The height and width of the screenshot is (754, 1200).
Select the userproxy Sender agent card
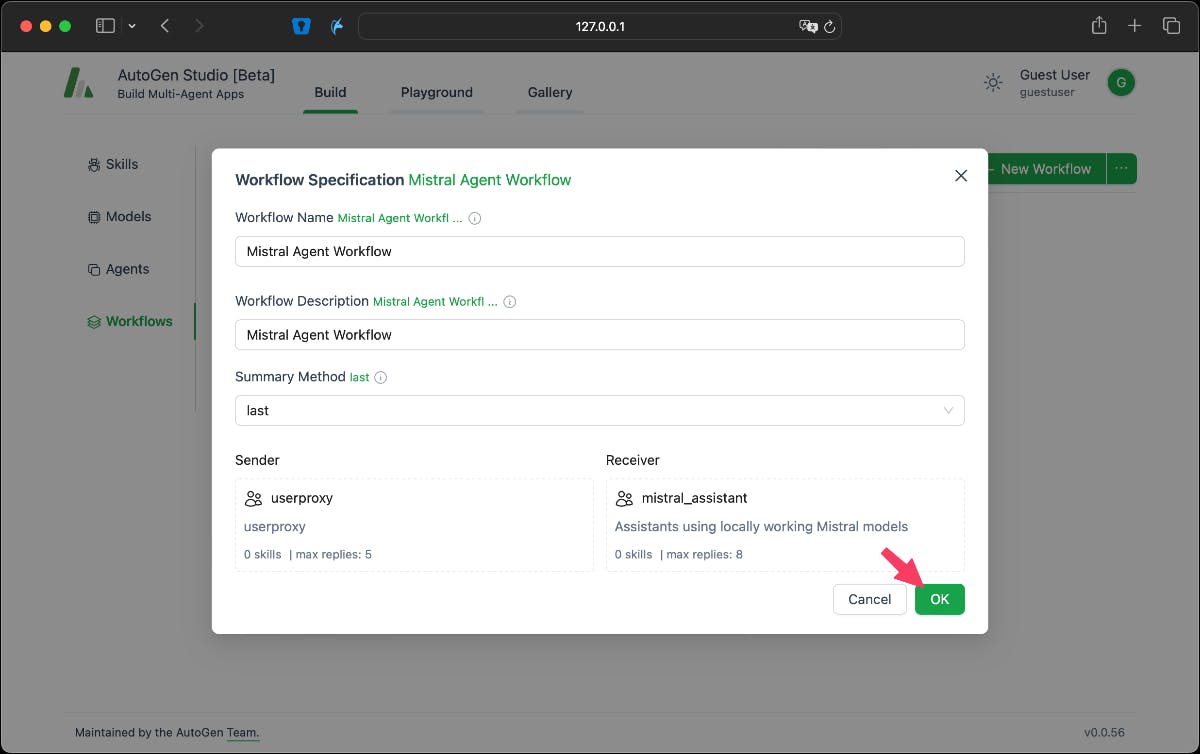tap(414, 525)
